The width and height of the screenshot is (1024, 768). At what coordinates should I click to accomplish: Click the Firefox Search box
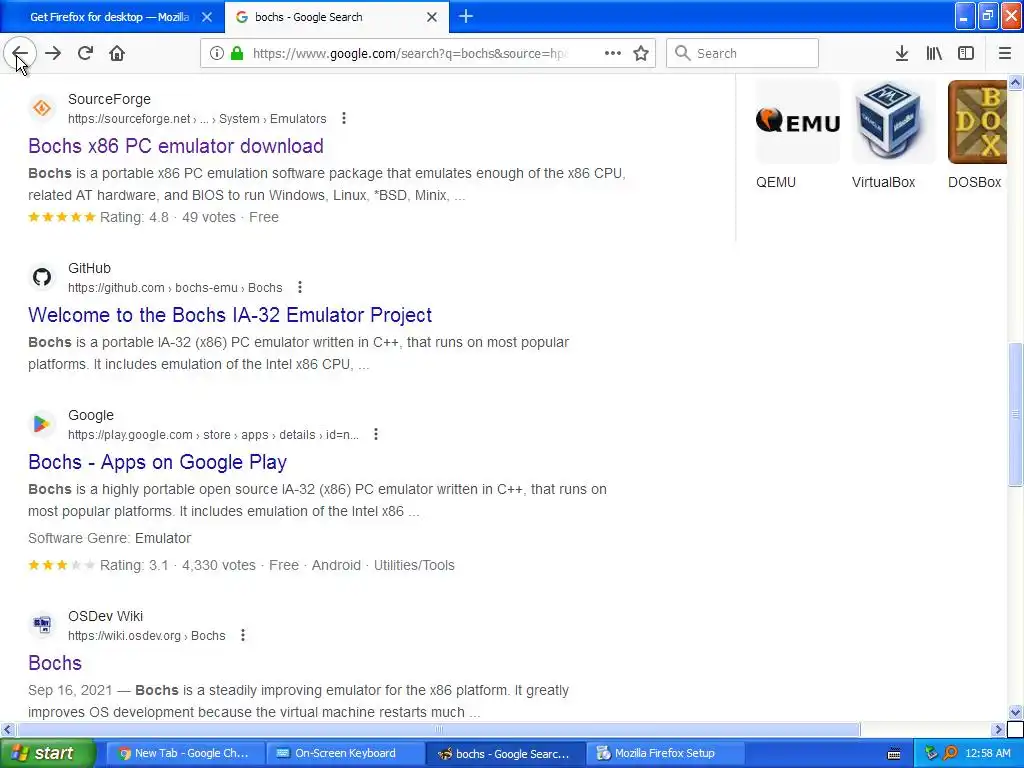coord(742,54)
